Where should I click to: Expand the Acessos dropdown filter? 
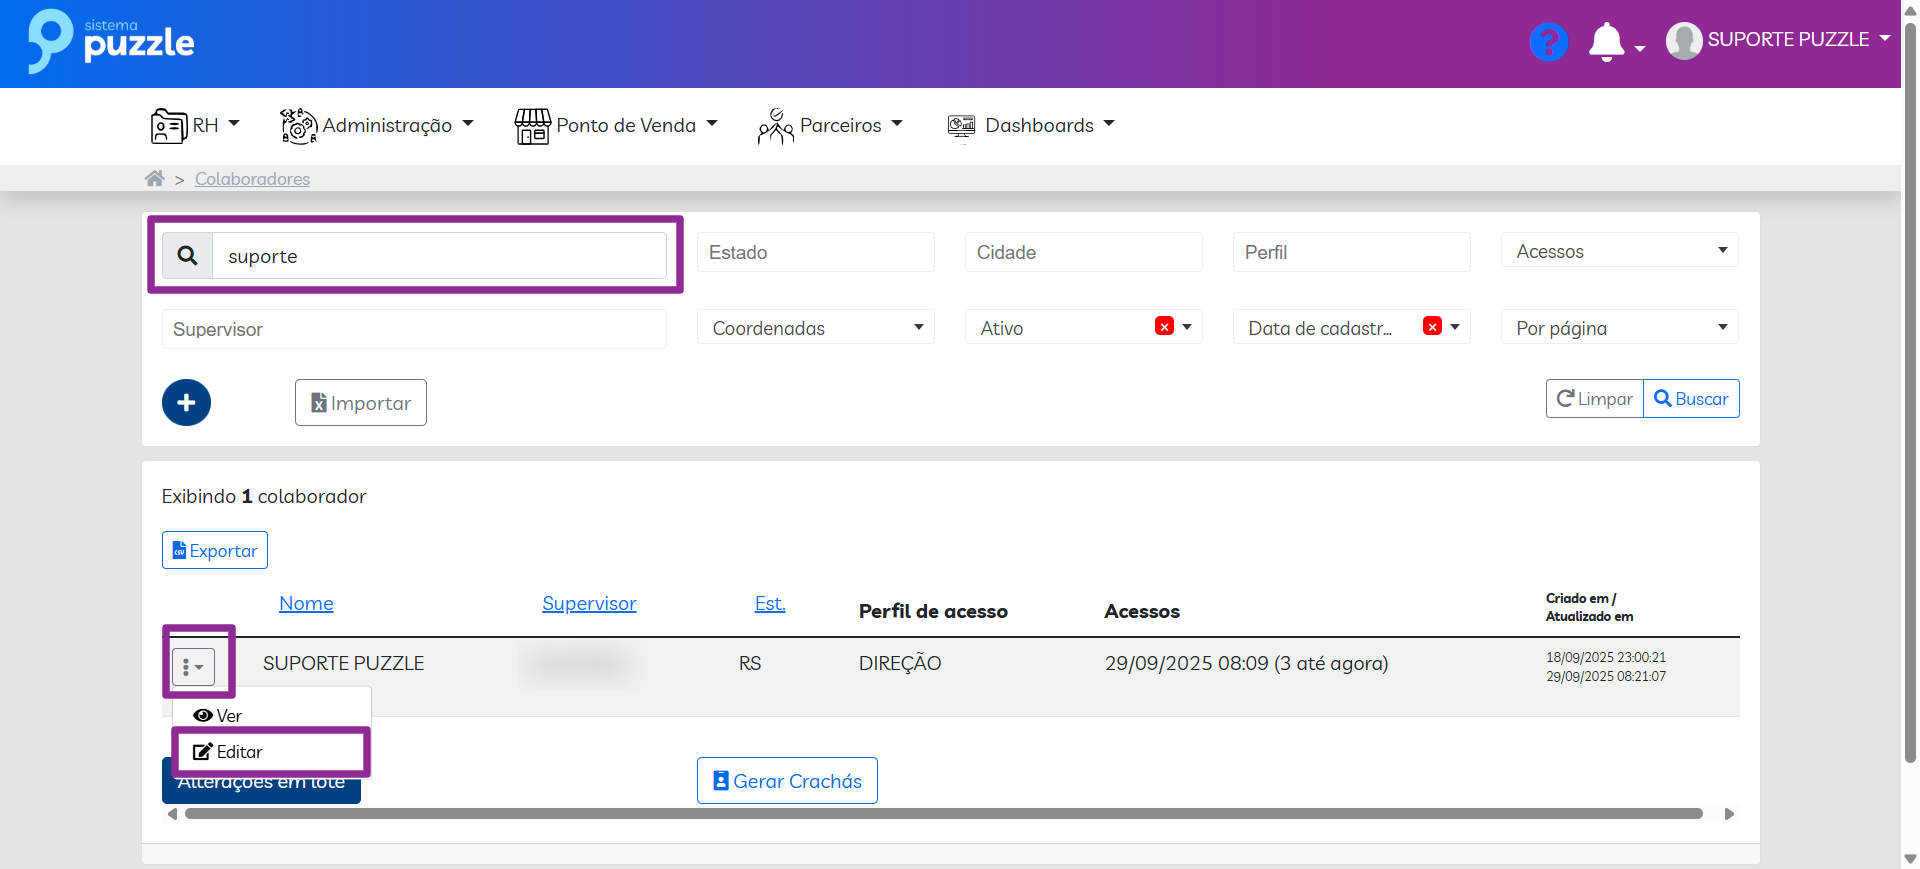[x=1619, y=251]
